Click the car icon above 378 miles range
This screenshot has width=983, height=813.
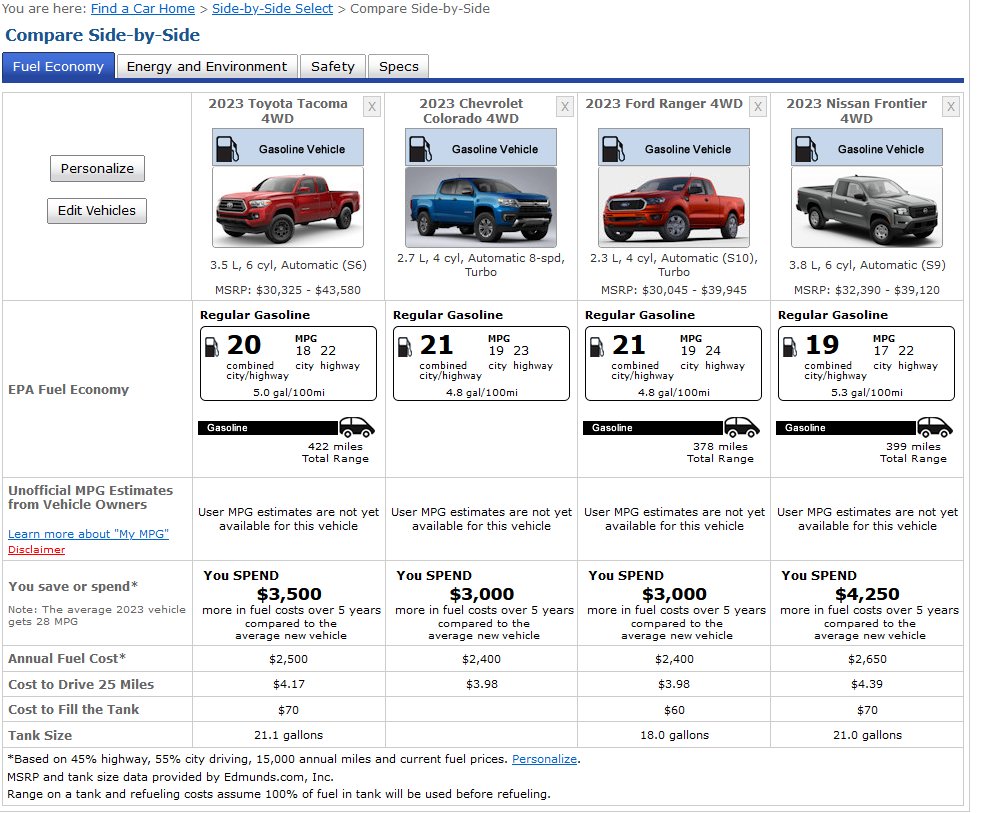pos(742,427)
